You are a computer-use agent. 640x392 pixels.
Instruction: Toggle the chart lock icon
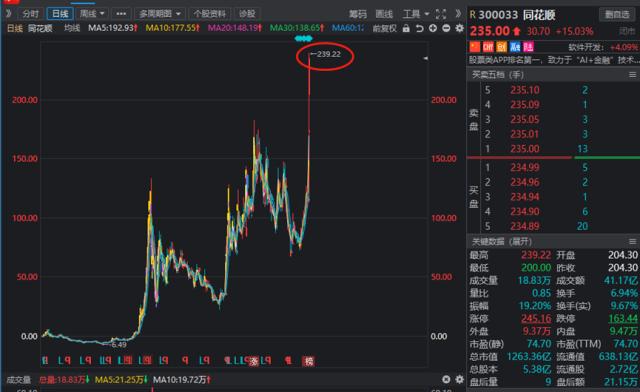[406, 28]
